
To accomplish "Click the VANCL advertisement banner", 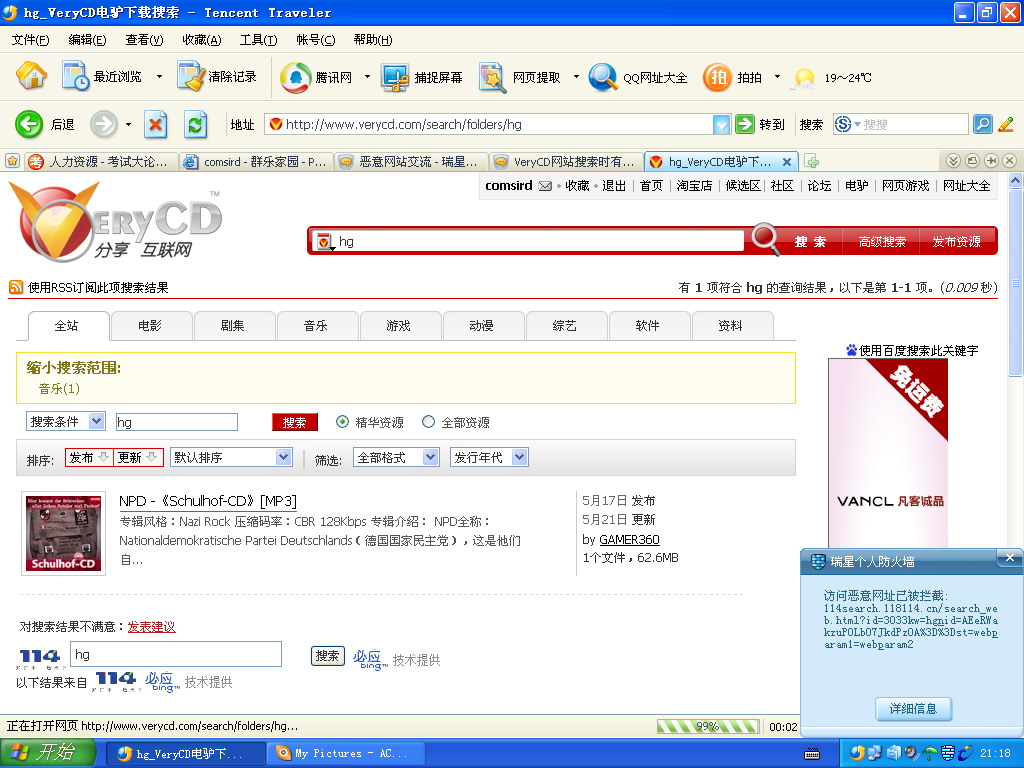I will pyautogui.click(x=888, y=453).
